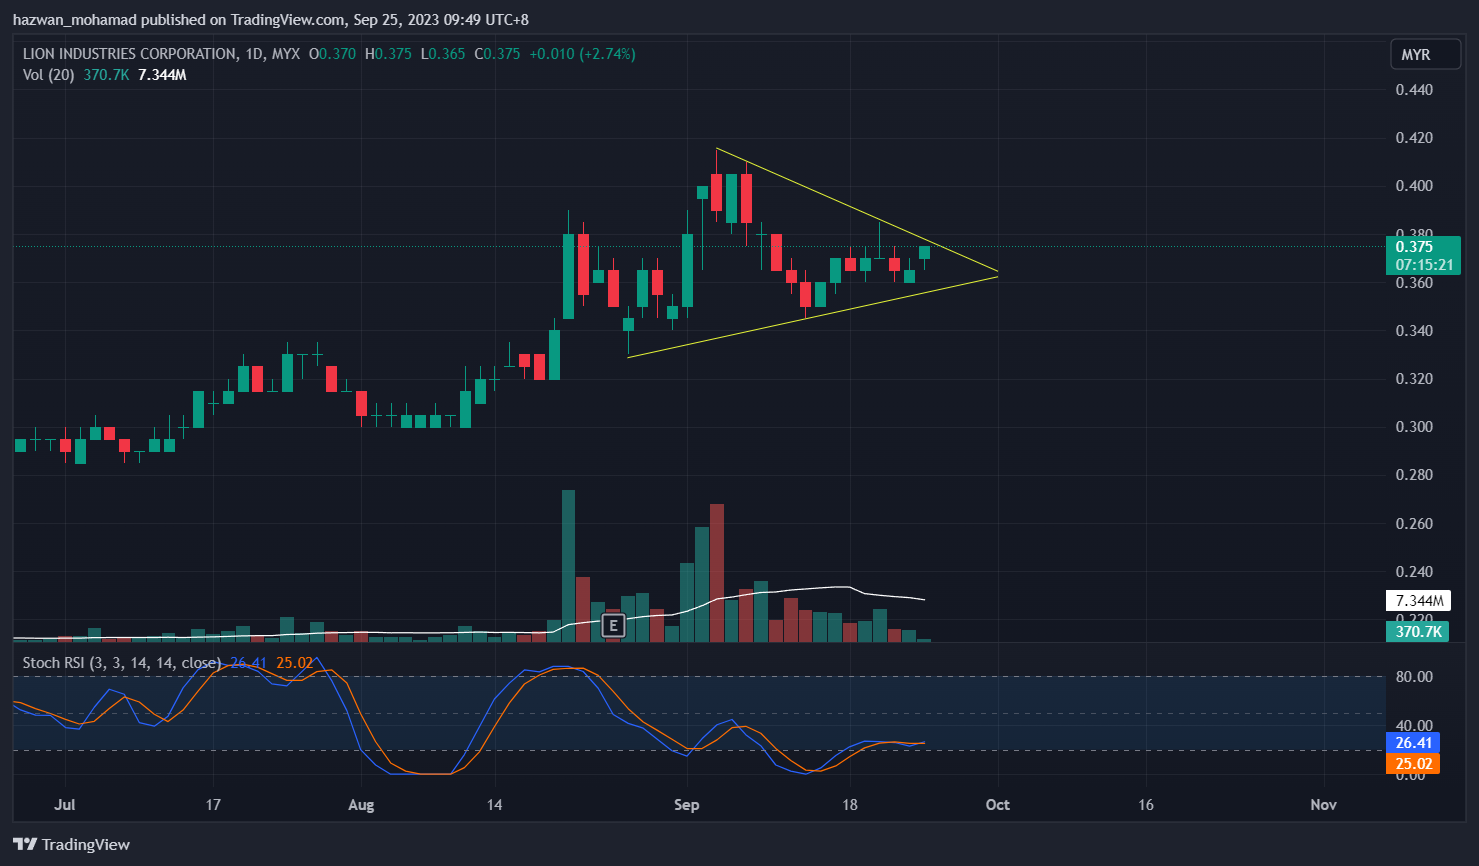Click the 07:15:21 countdown timer label
The width and height of the screenshot is (1479, 866).
click(1424, 265)
